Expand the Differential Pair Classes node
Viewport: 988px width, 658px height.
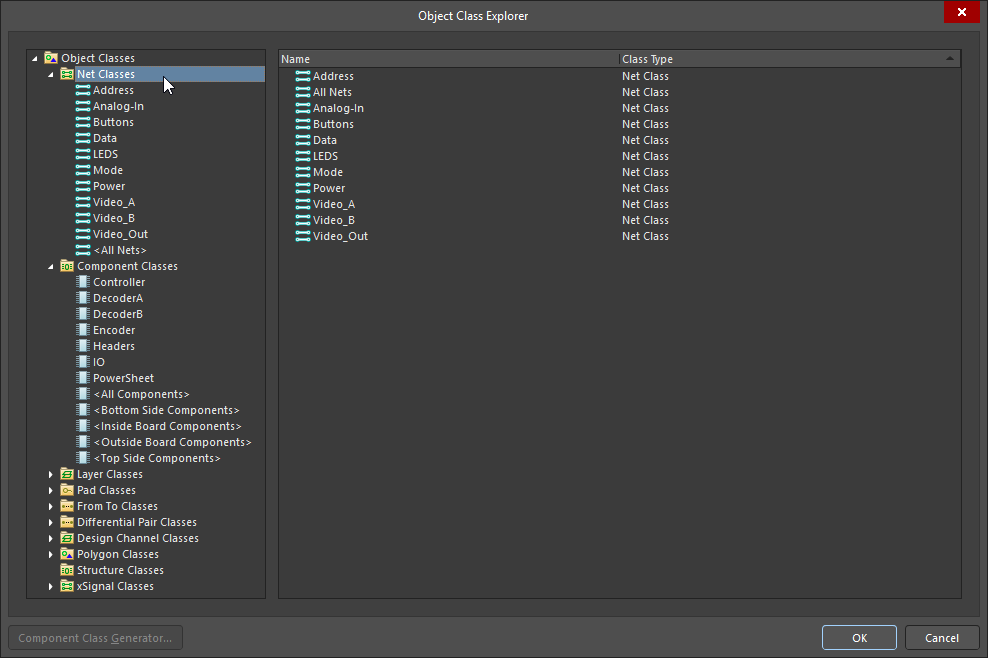pyautogui.click(x=52, y=522)
